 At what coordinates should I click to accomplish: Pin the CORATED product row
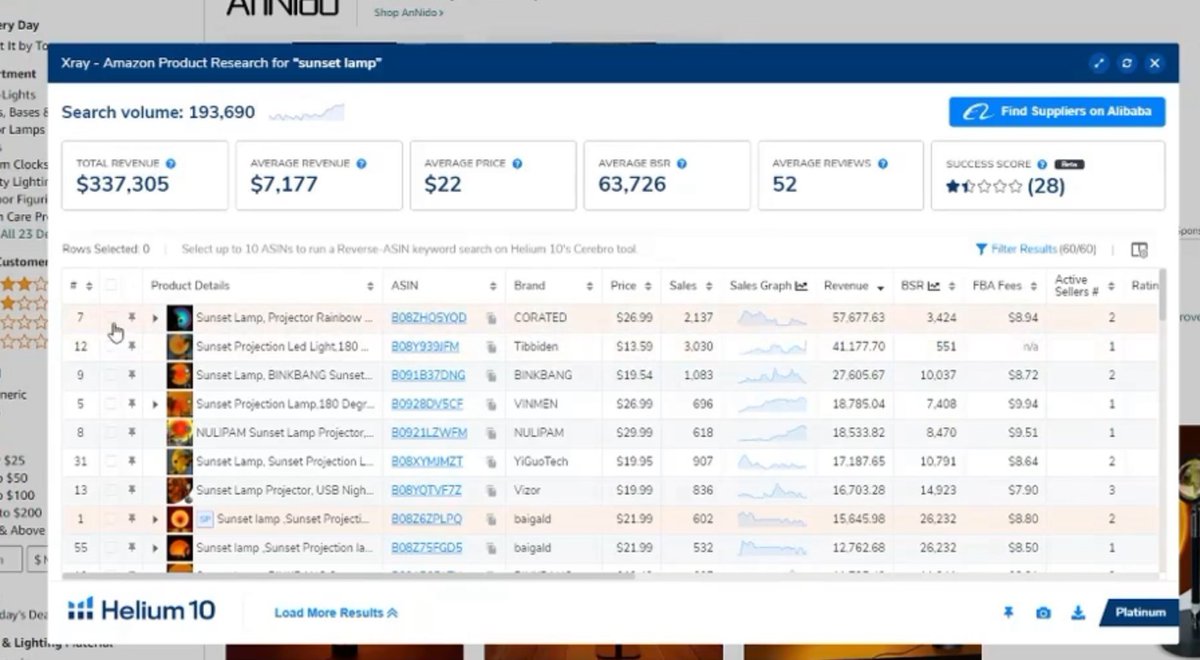pos(131,317)
